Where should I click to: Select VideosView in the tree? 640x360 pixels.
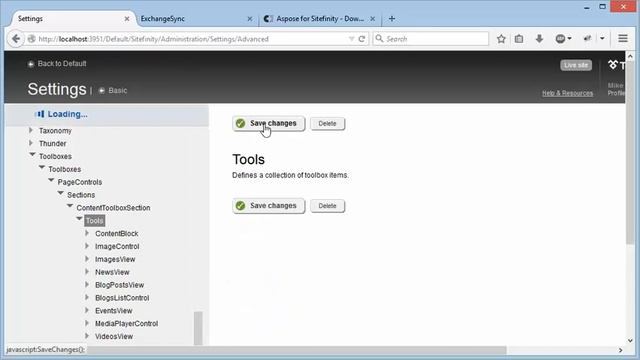point(114,336)
